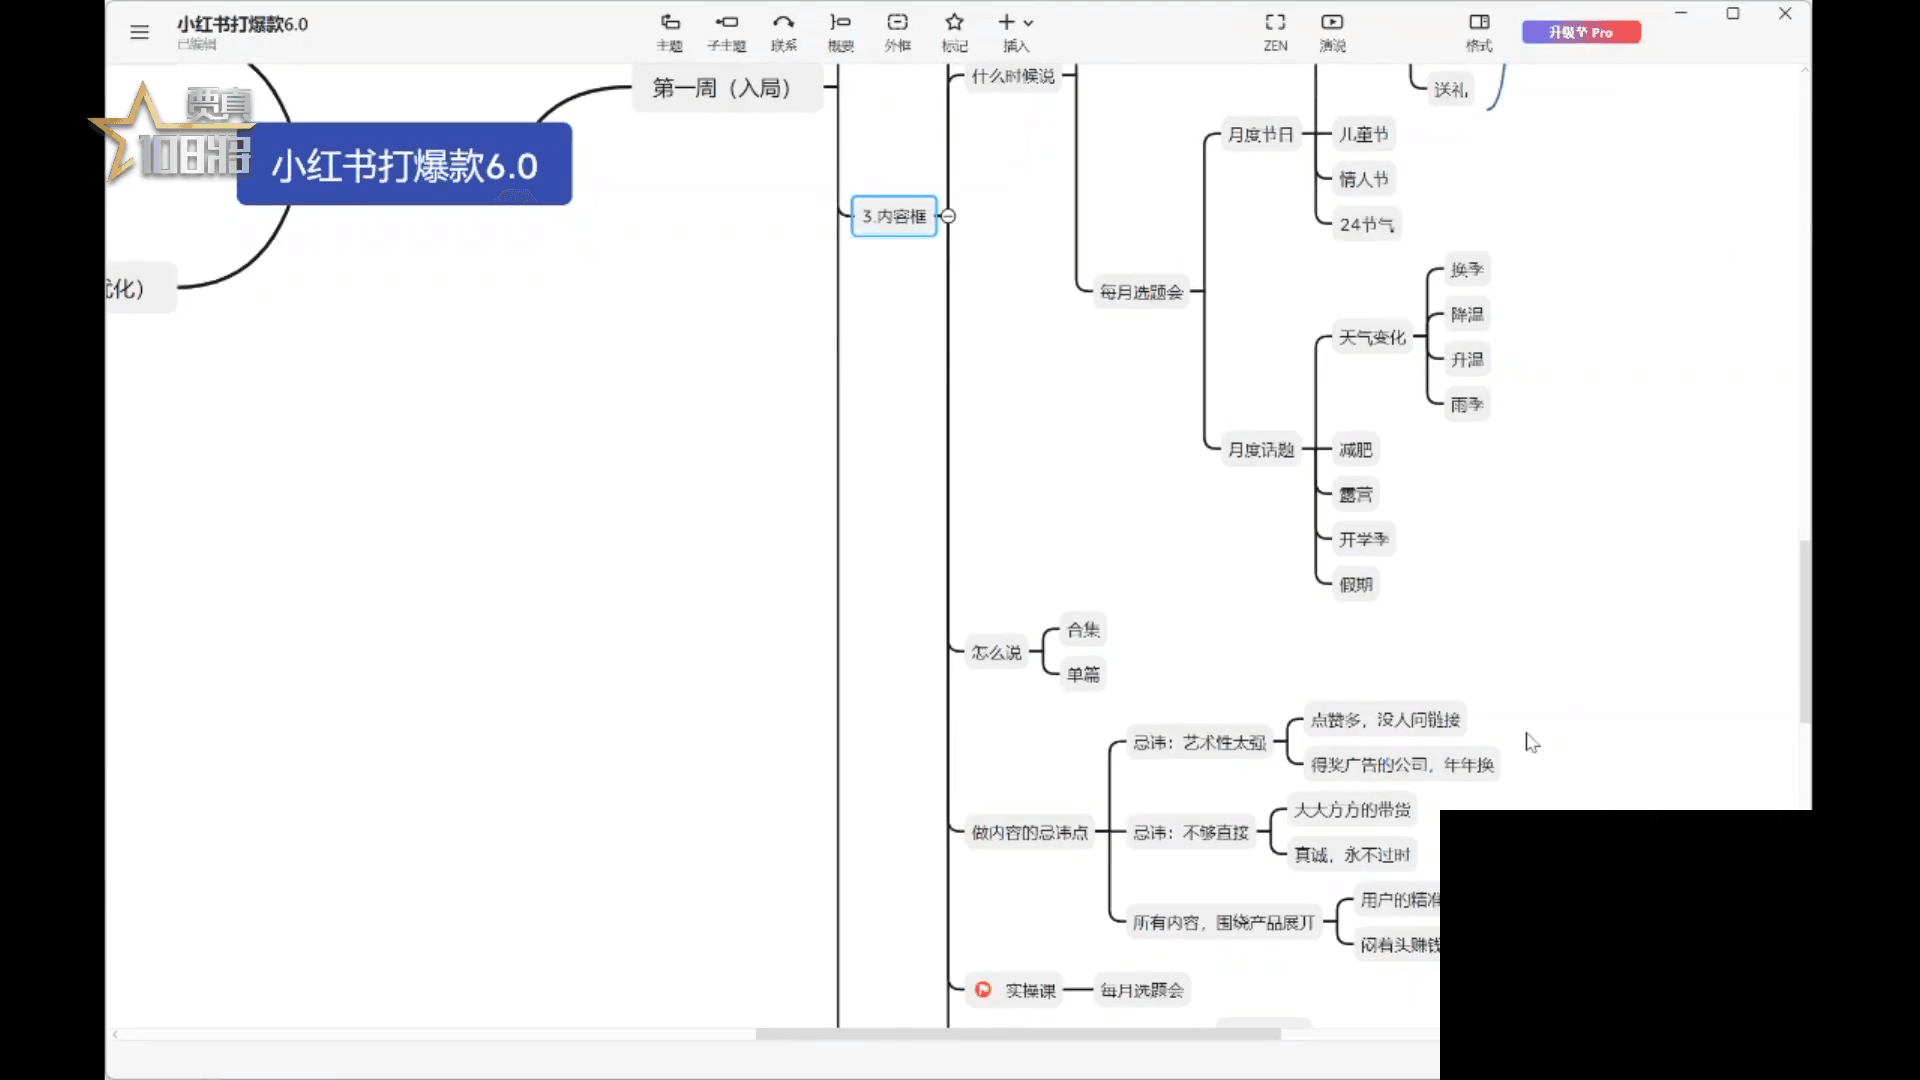Open the 标记 marker star icon

tap(955, 32)
